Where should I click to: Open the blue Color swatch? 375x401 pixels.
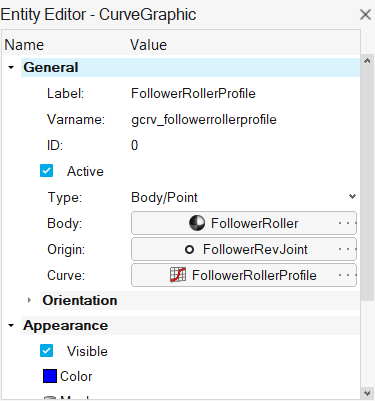pyautogui.click(x=50, y=376)
